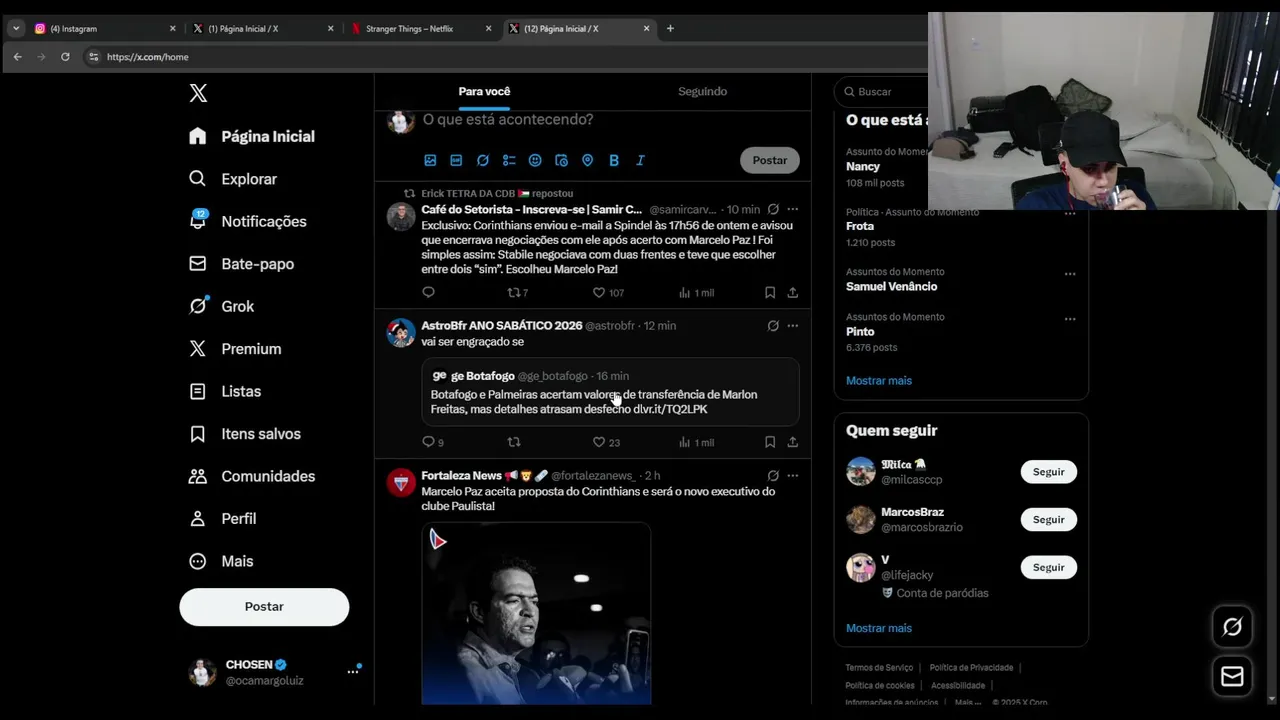Switch to Para você tab

click(x=484, y=91)
